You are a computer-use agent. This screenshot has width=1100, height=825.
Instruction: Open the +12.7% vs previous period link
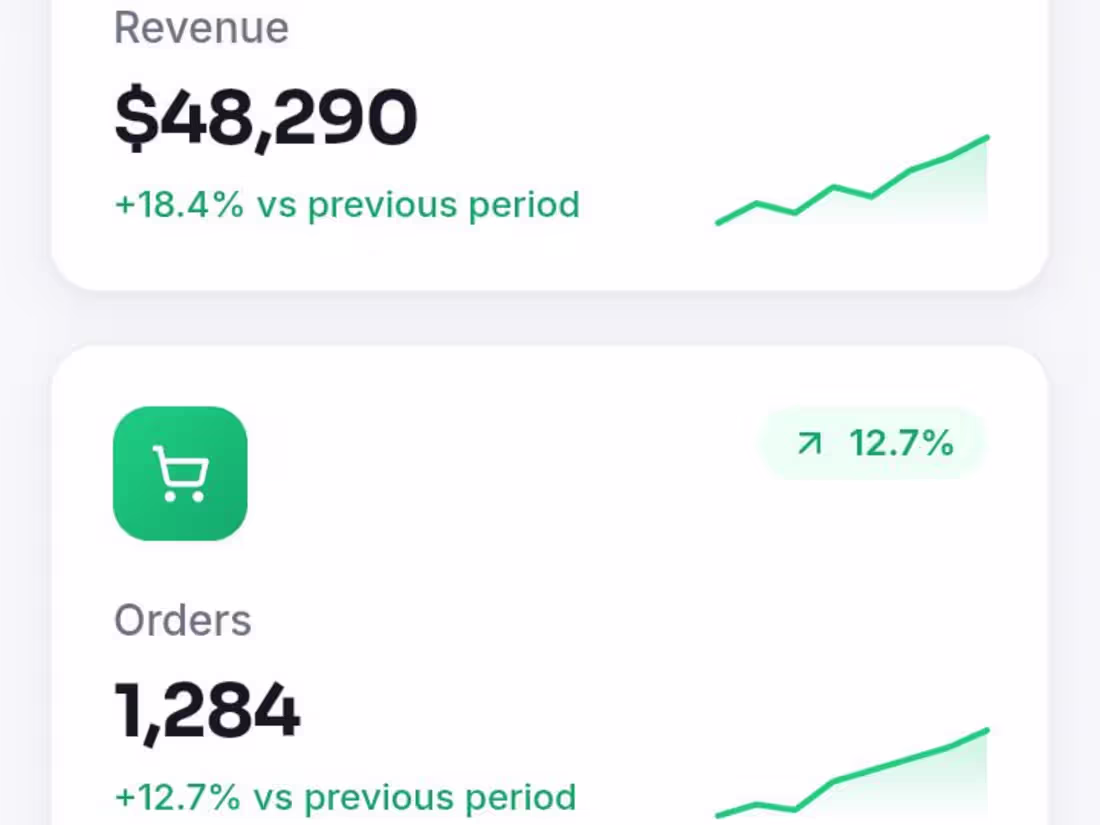(x=345, y=798)
